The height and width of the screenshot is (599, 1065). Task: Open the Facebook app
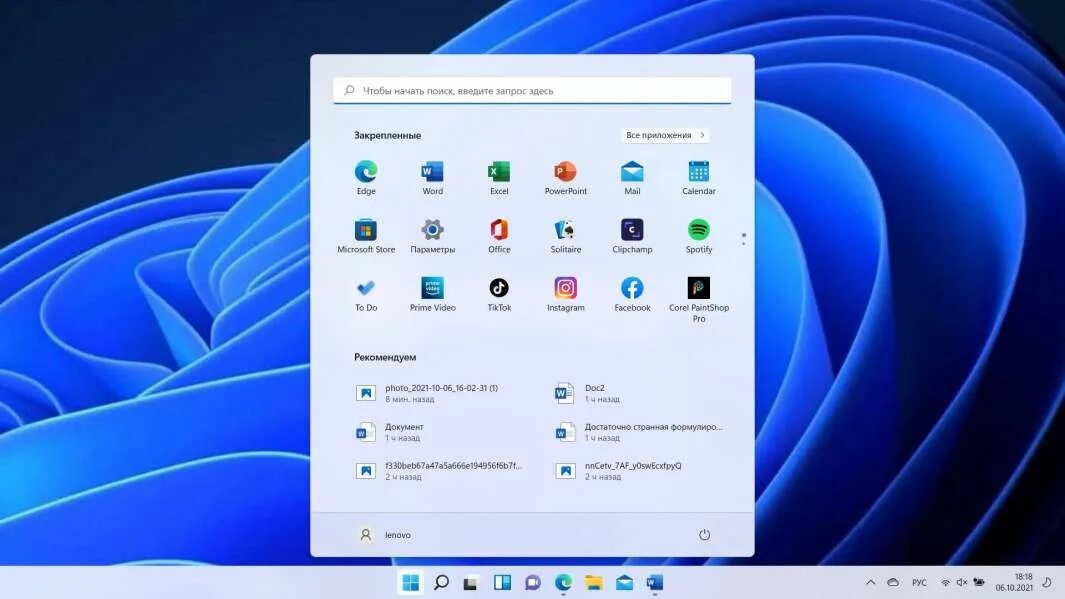coord(632,295)
